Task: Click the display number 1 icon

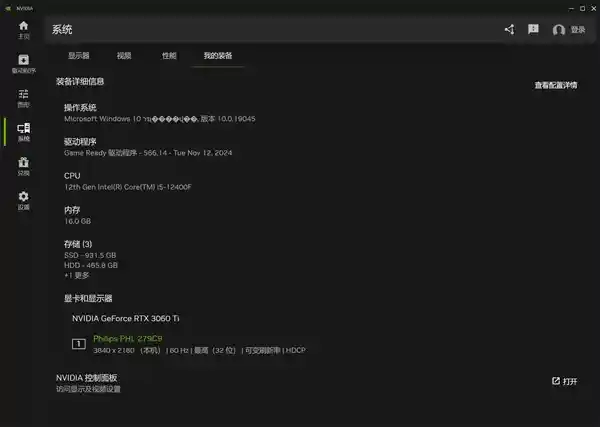Action: pyautogui.click(x=79, y=344)
